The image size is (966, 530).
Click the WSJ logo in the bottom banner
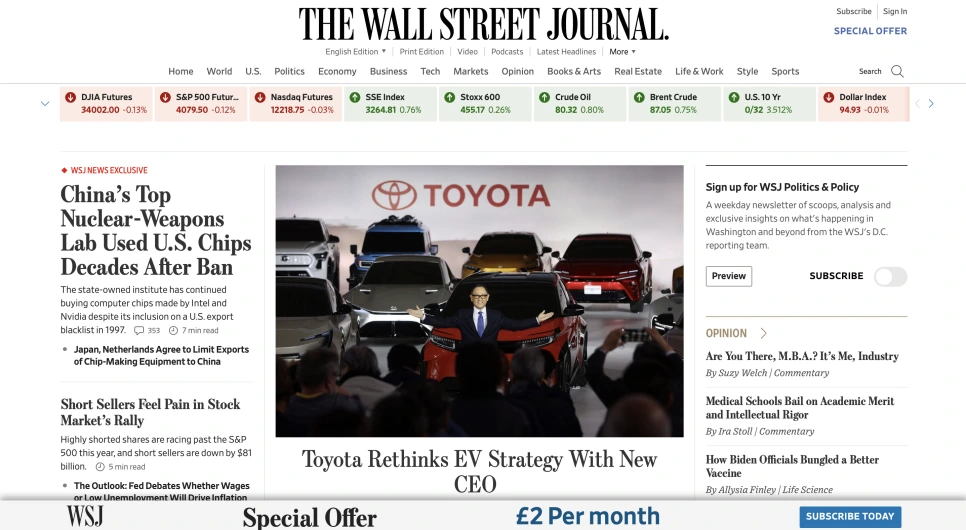(x=85, y=516)
